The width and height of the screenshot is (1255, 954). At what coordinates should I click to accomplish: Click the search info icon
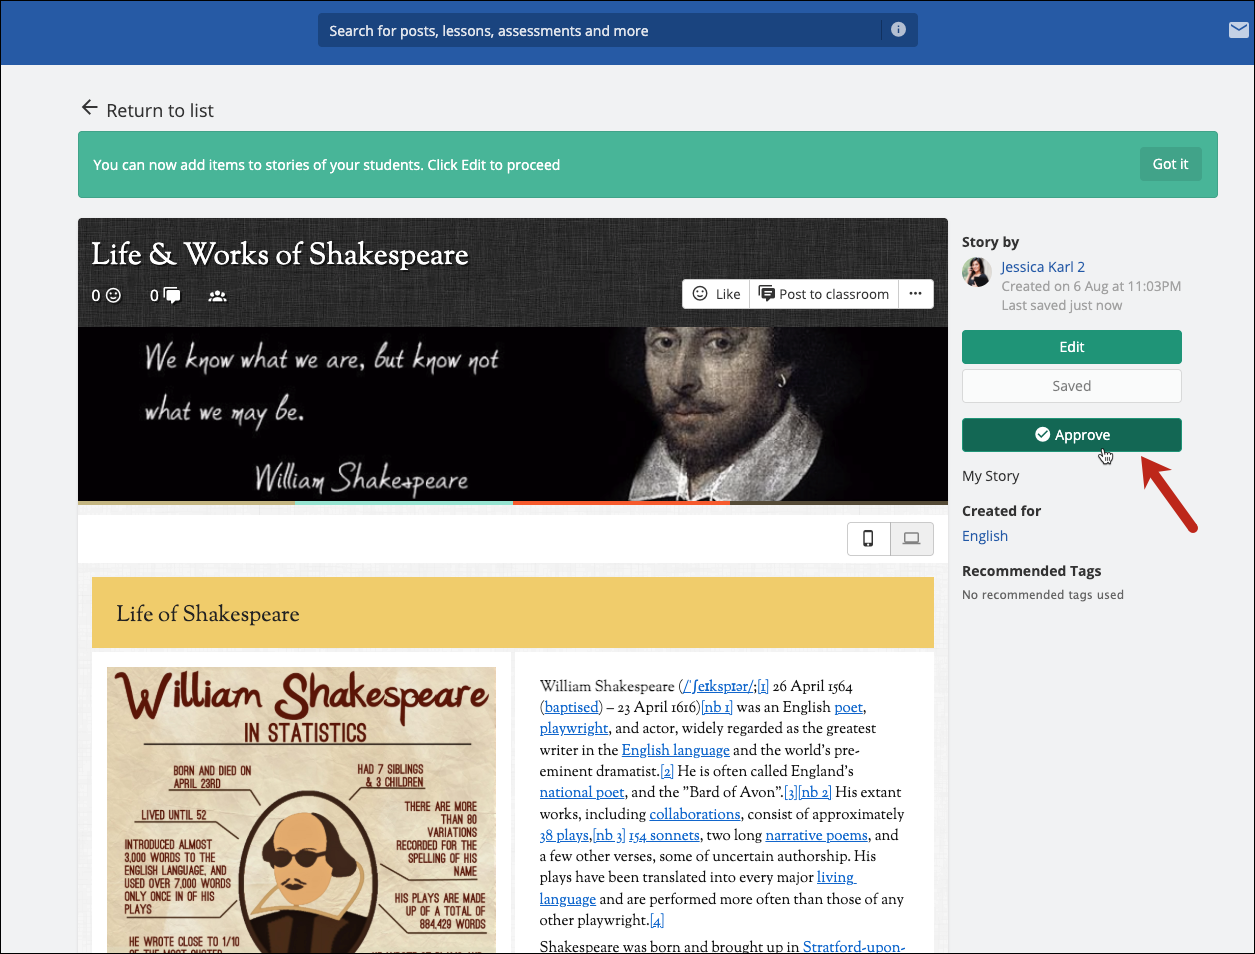click(898, 30)
